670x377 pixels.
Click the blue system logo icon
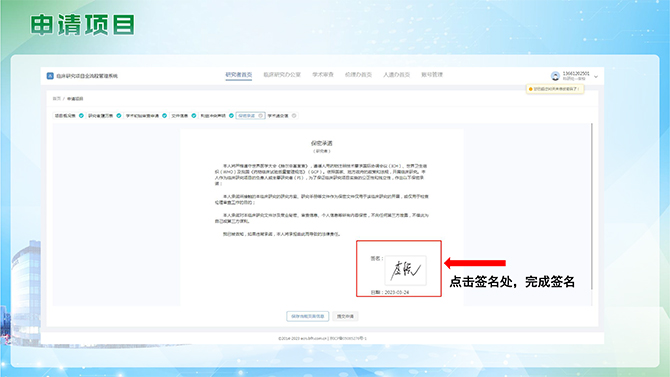point(50,76)
